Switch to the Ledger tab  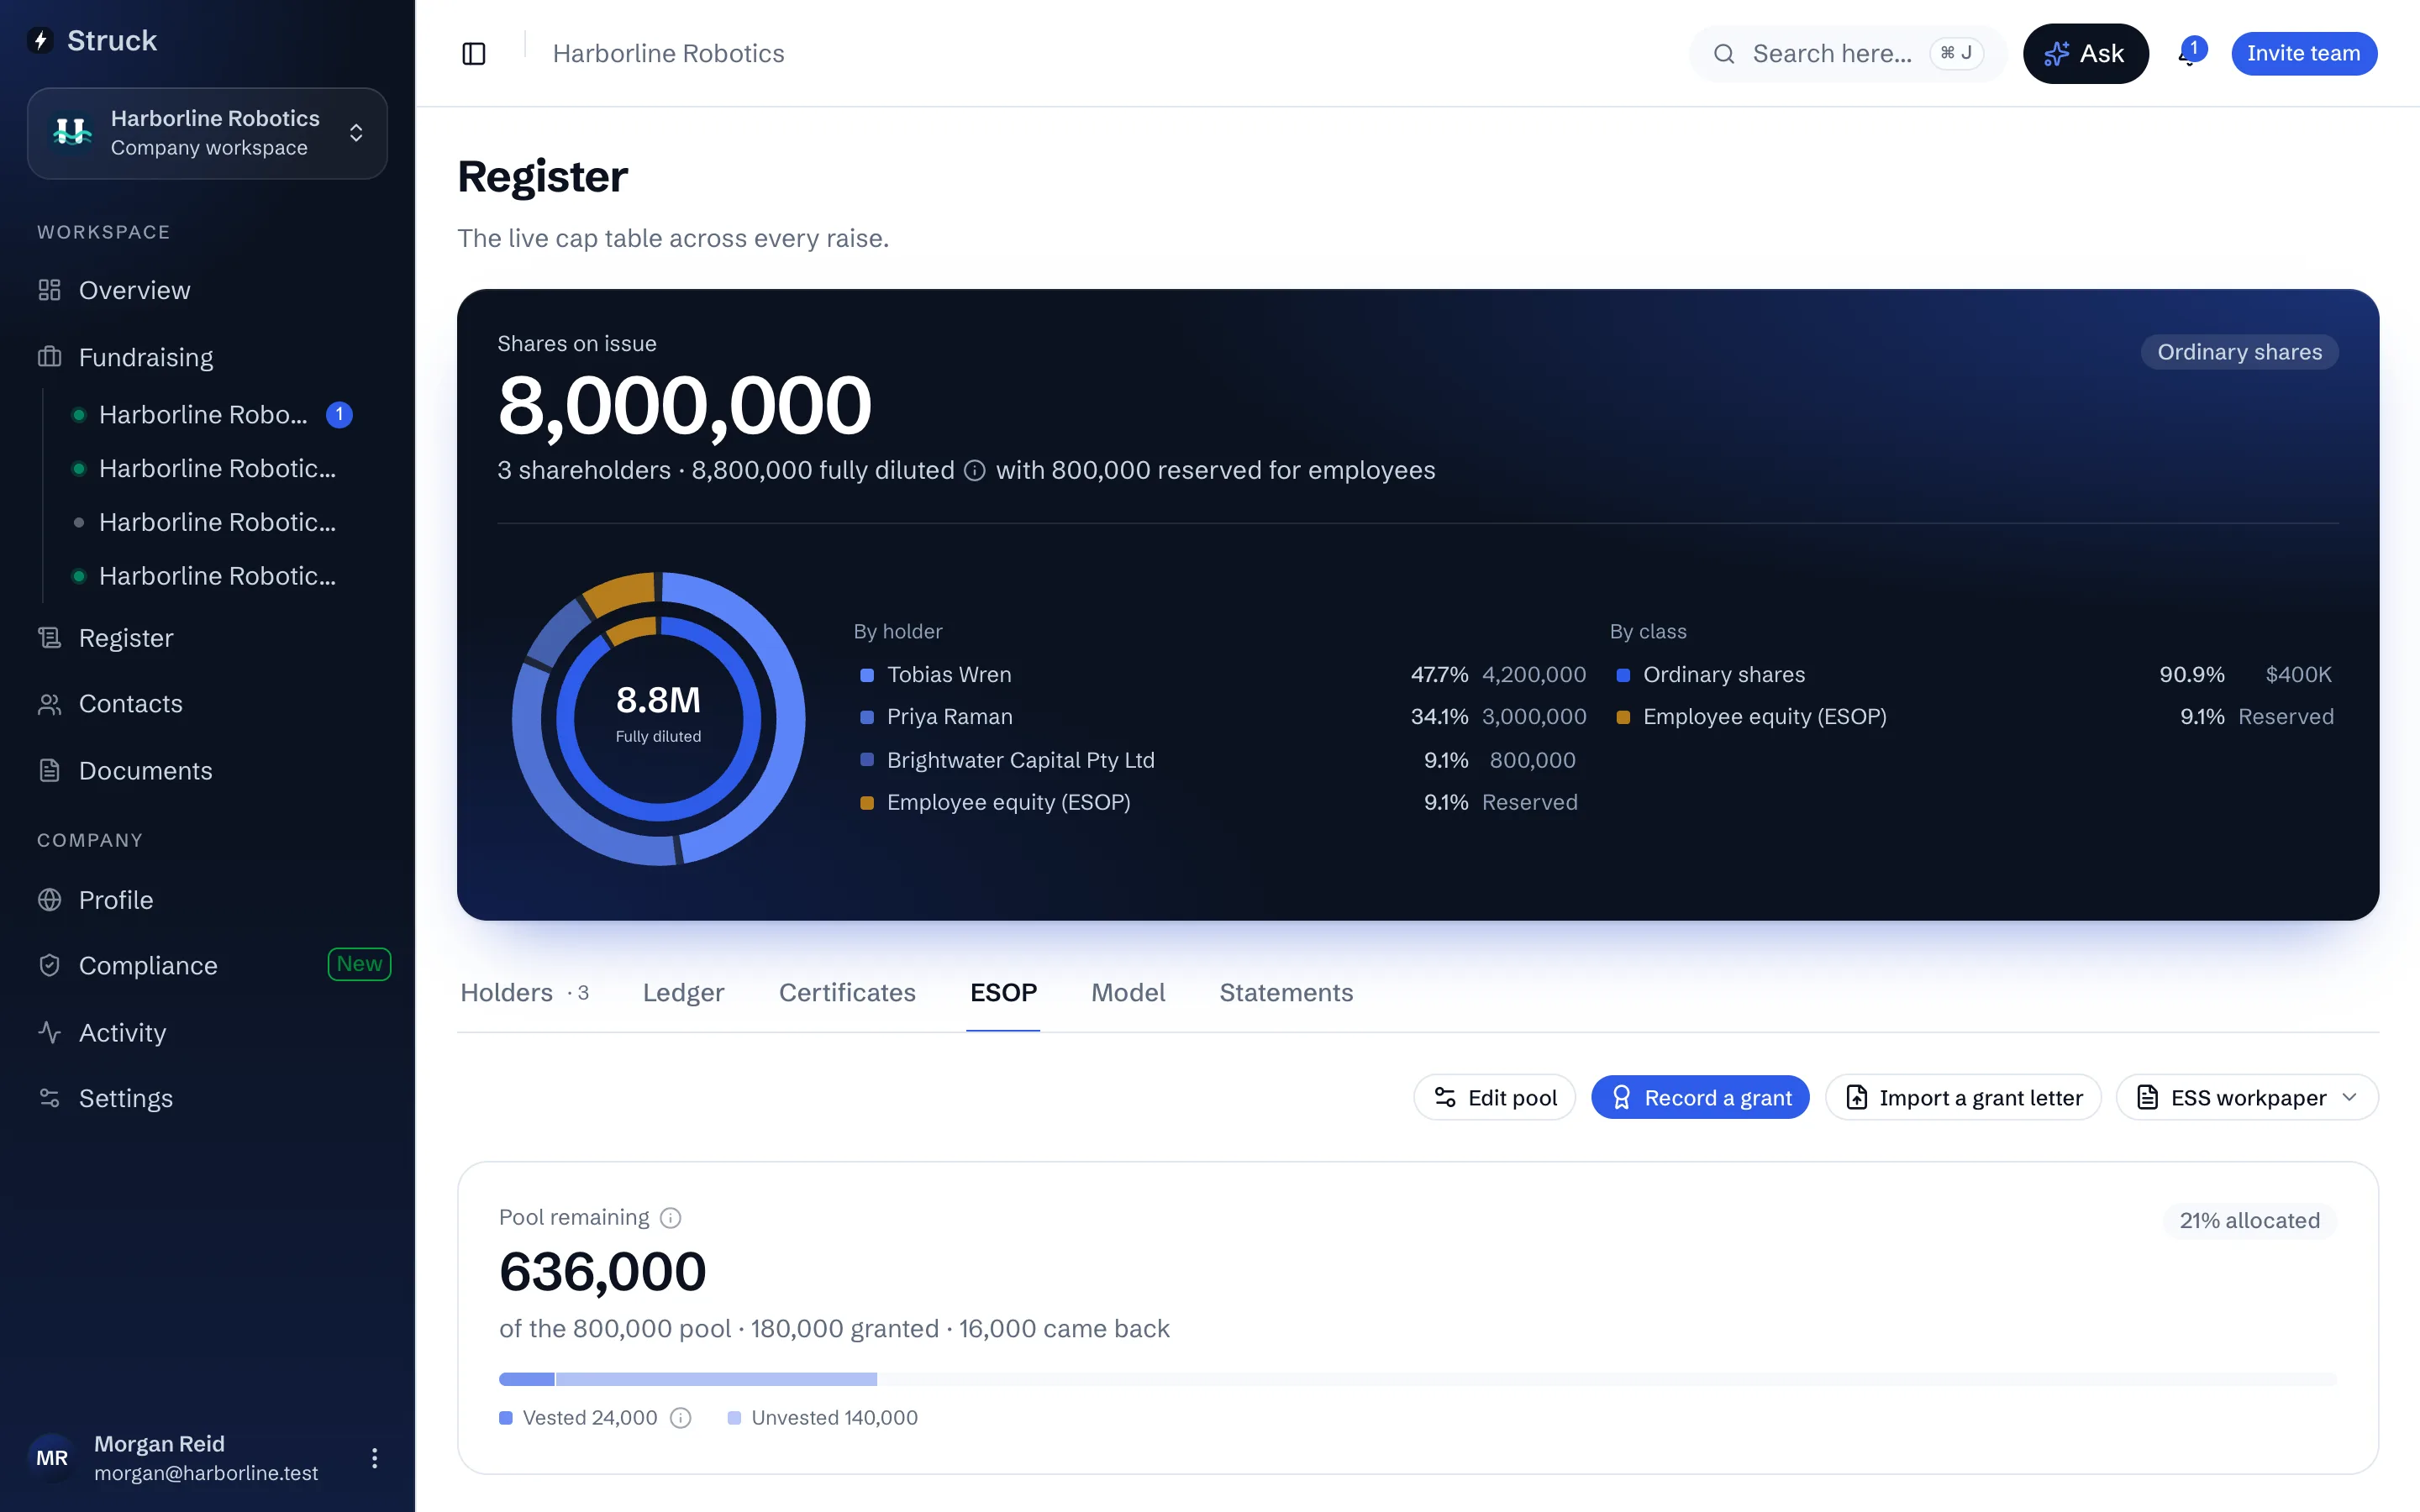684,993
